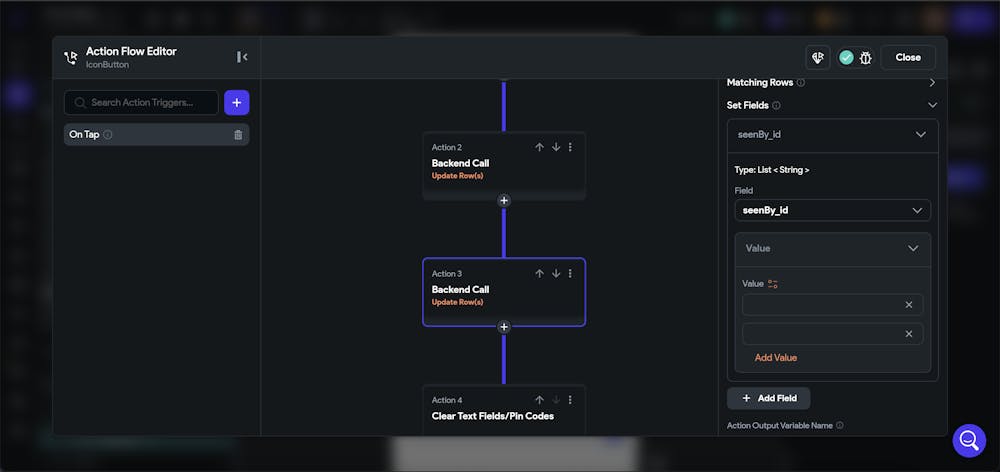1000x472 pixels.
Task: Click 'Type: List < String >' text
Action: tap(772, 170)
